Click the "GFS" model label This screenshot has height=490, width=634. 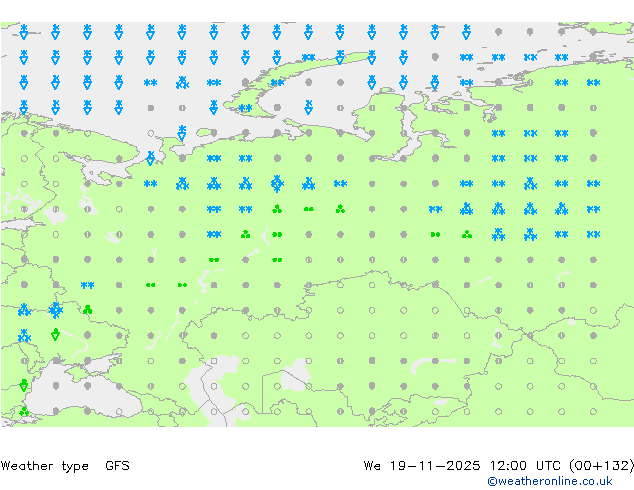point(117,466)
